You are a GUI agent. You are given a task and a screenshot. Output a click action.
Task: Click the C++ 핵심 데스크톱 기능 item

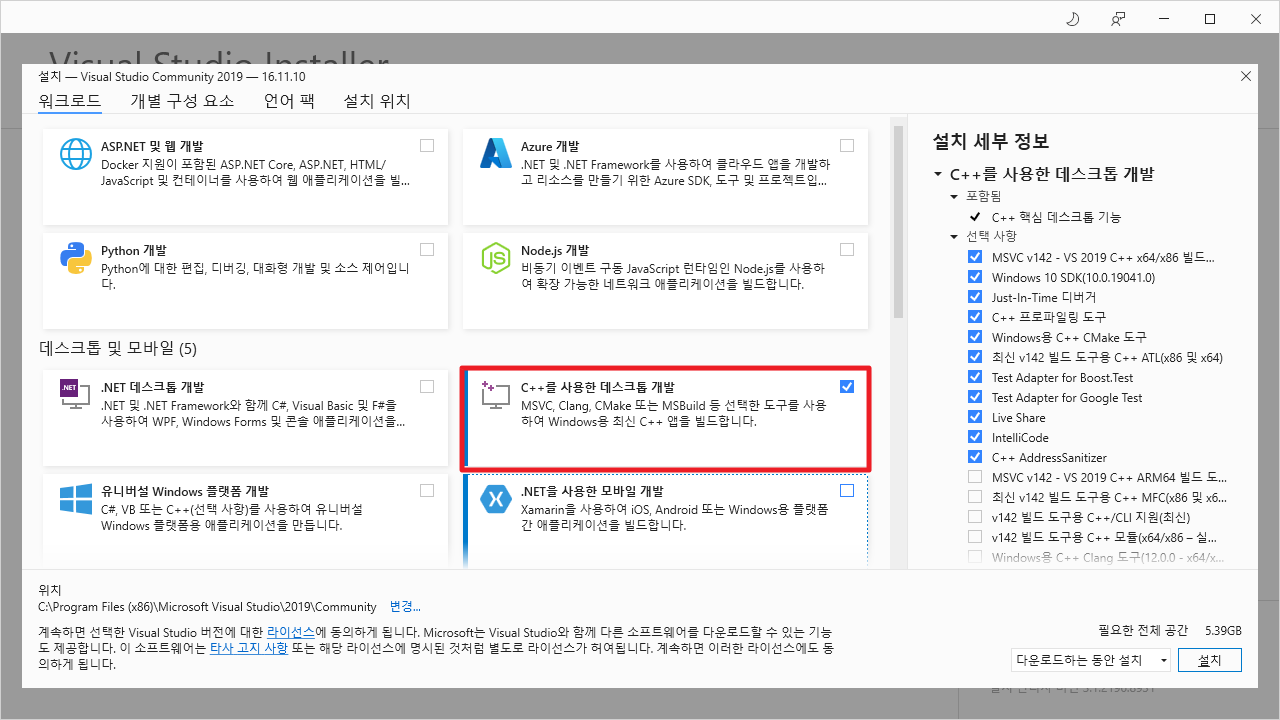coord(1056,217)
